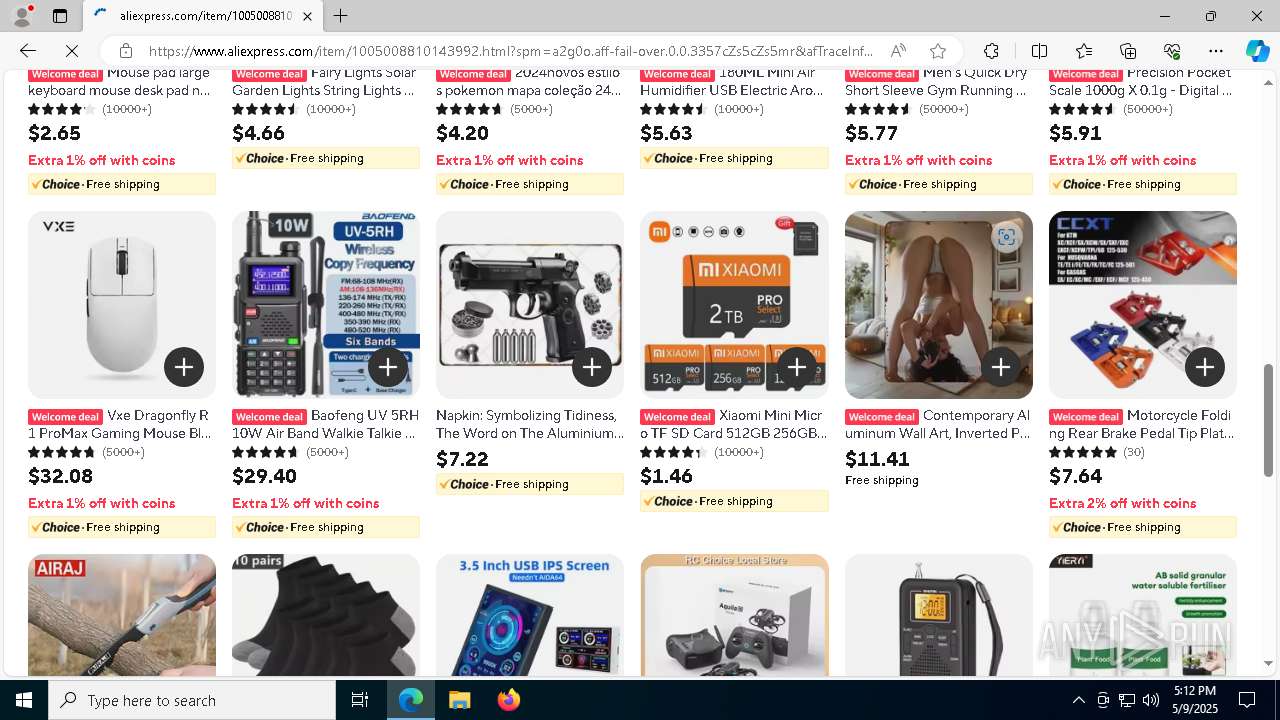Open the 2TB Xiaomi card thumbnail

point(734,305)
